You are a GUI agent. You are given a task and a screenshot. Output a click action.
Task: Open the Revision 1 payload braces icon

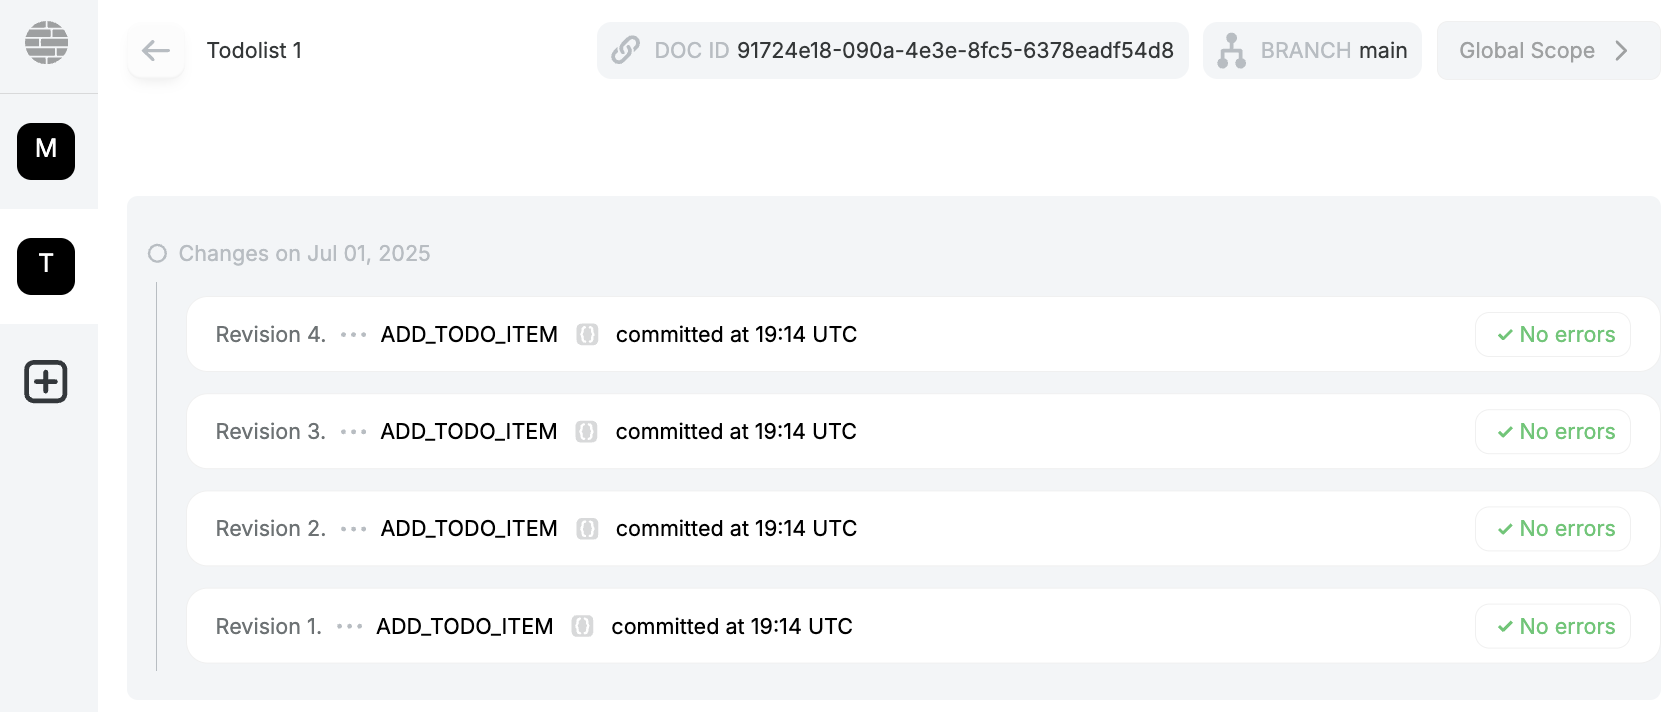tap(582, 627)
